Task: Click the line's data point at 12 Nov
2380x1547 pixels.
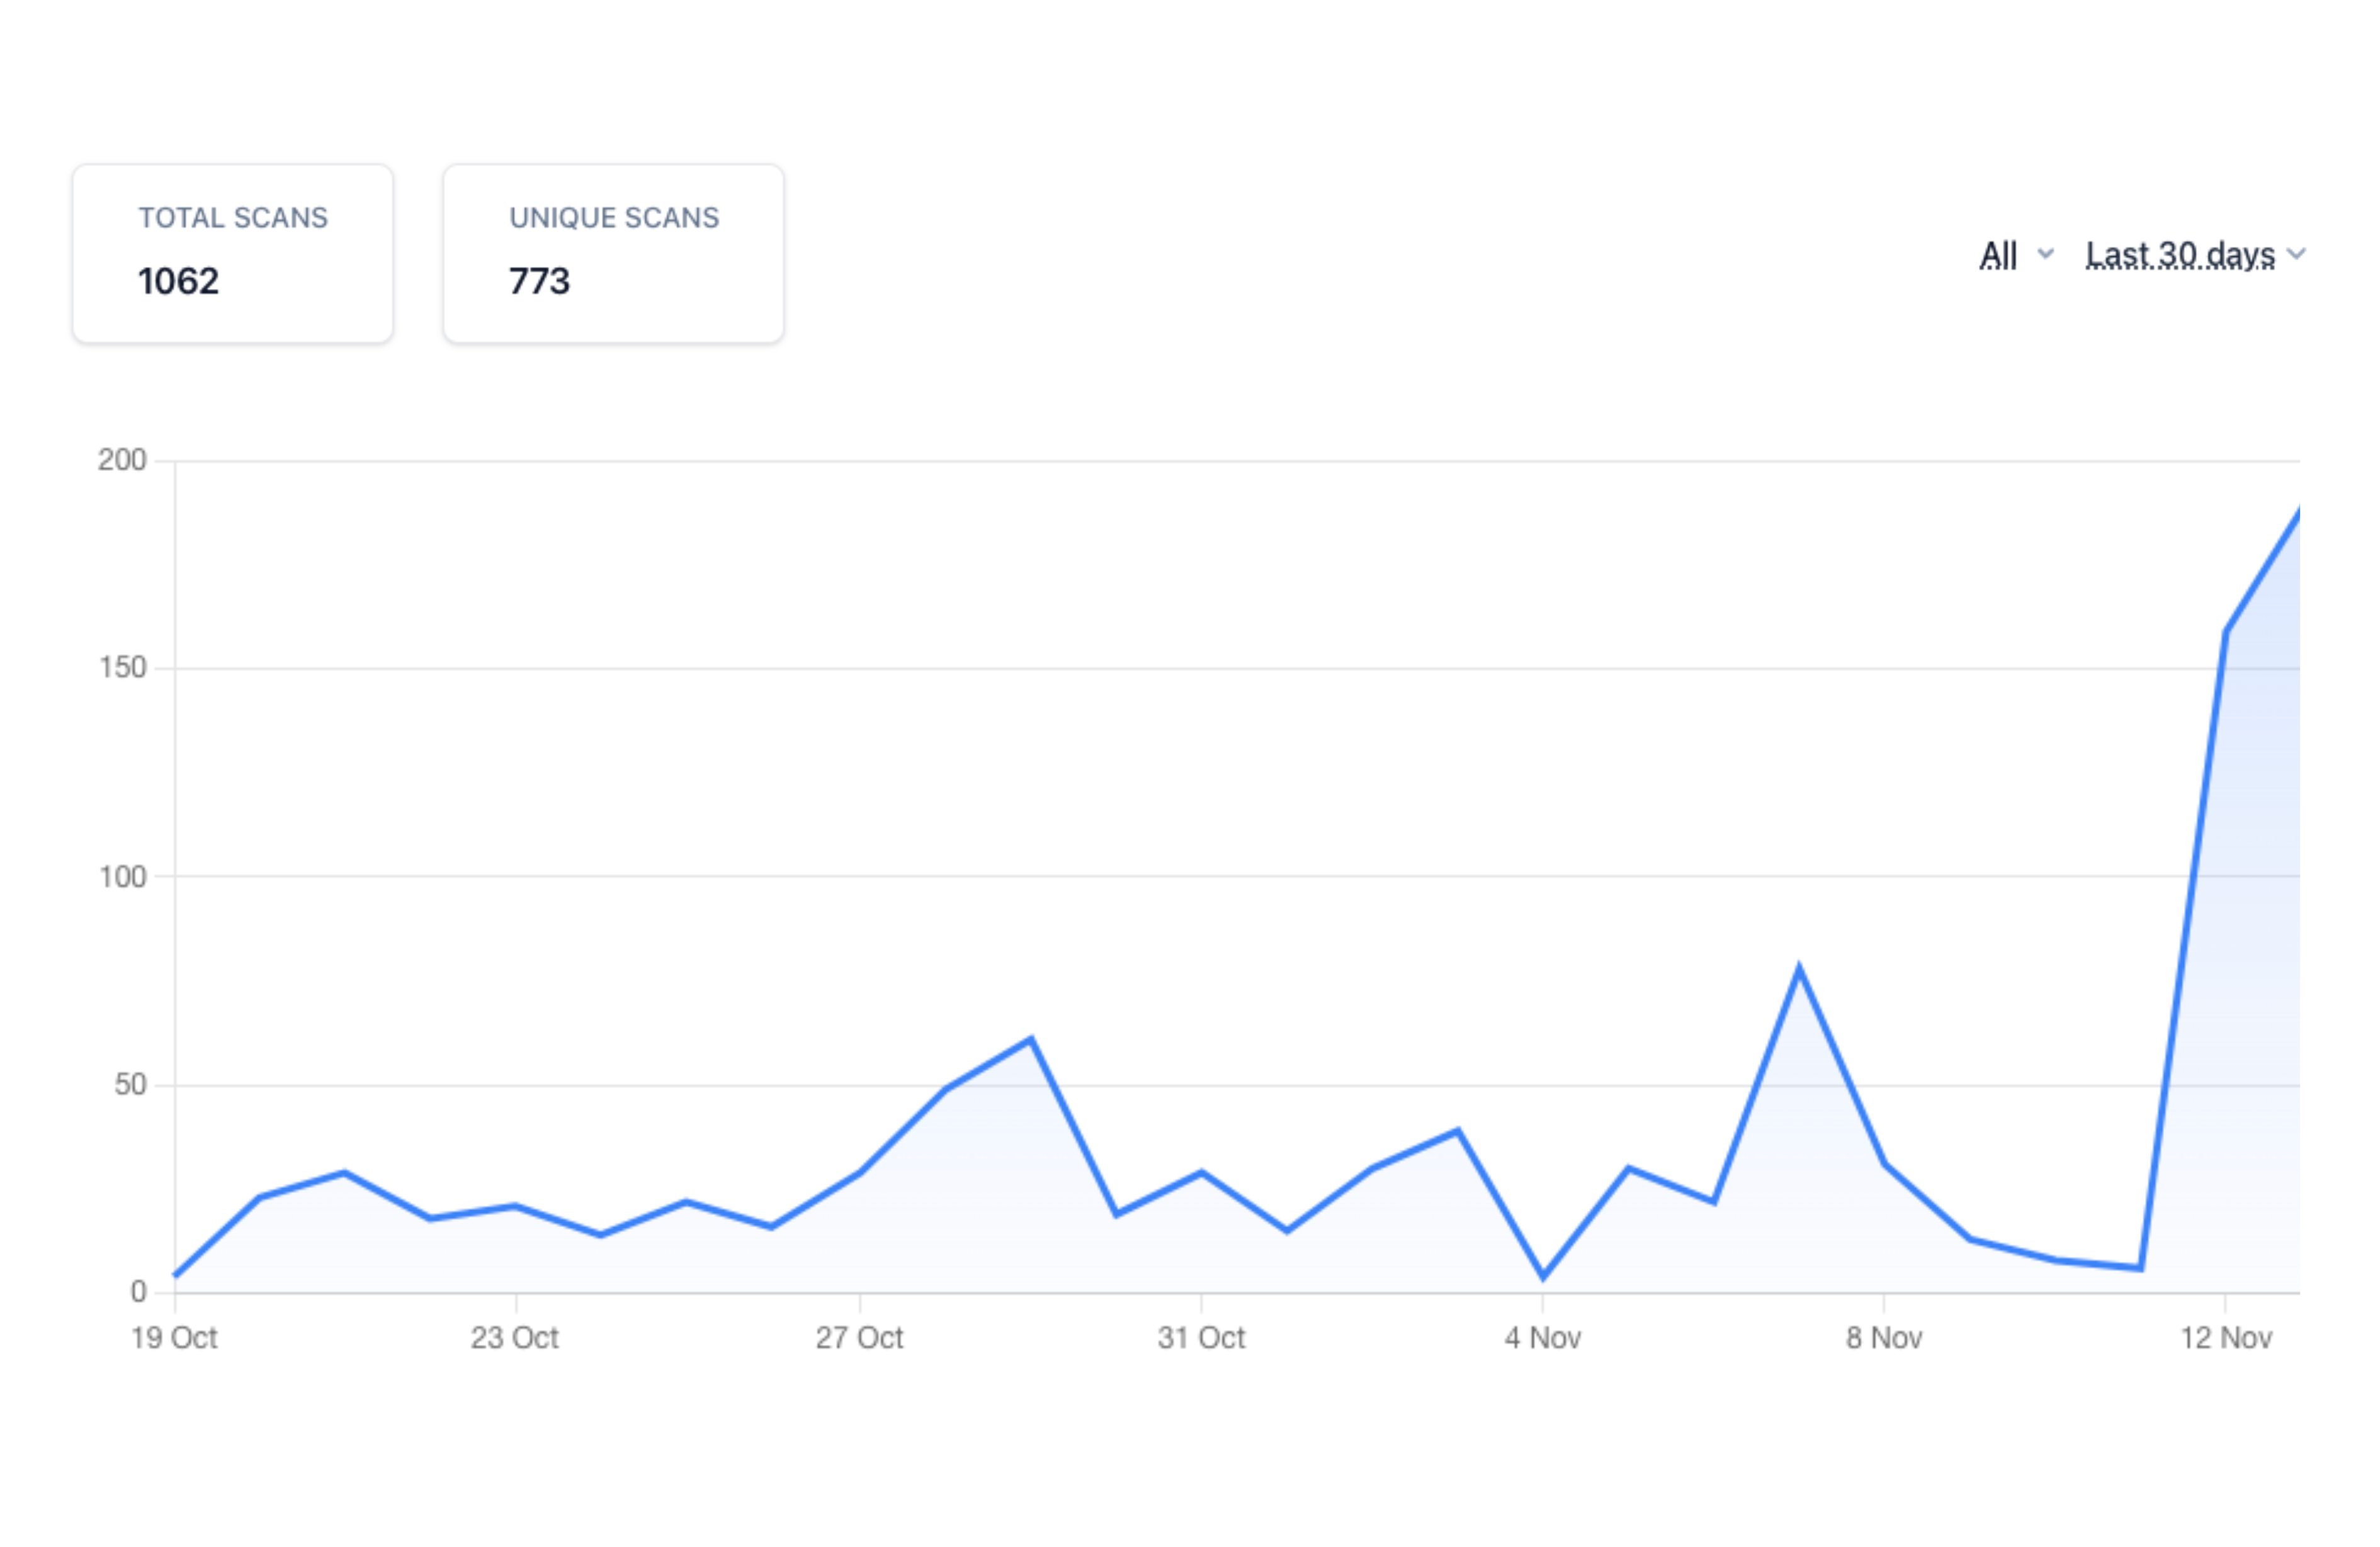Action: click(x=2226, y=633)
